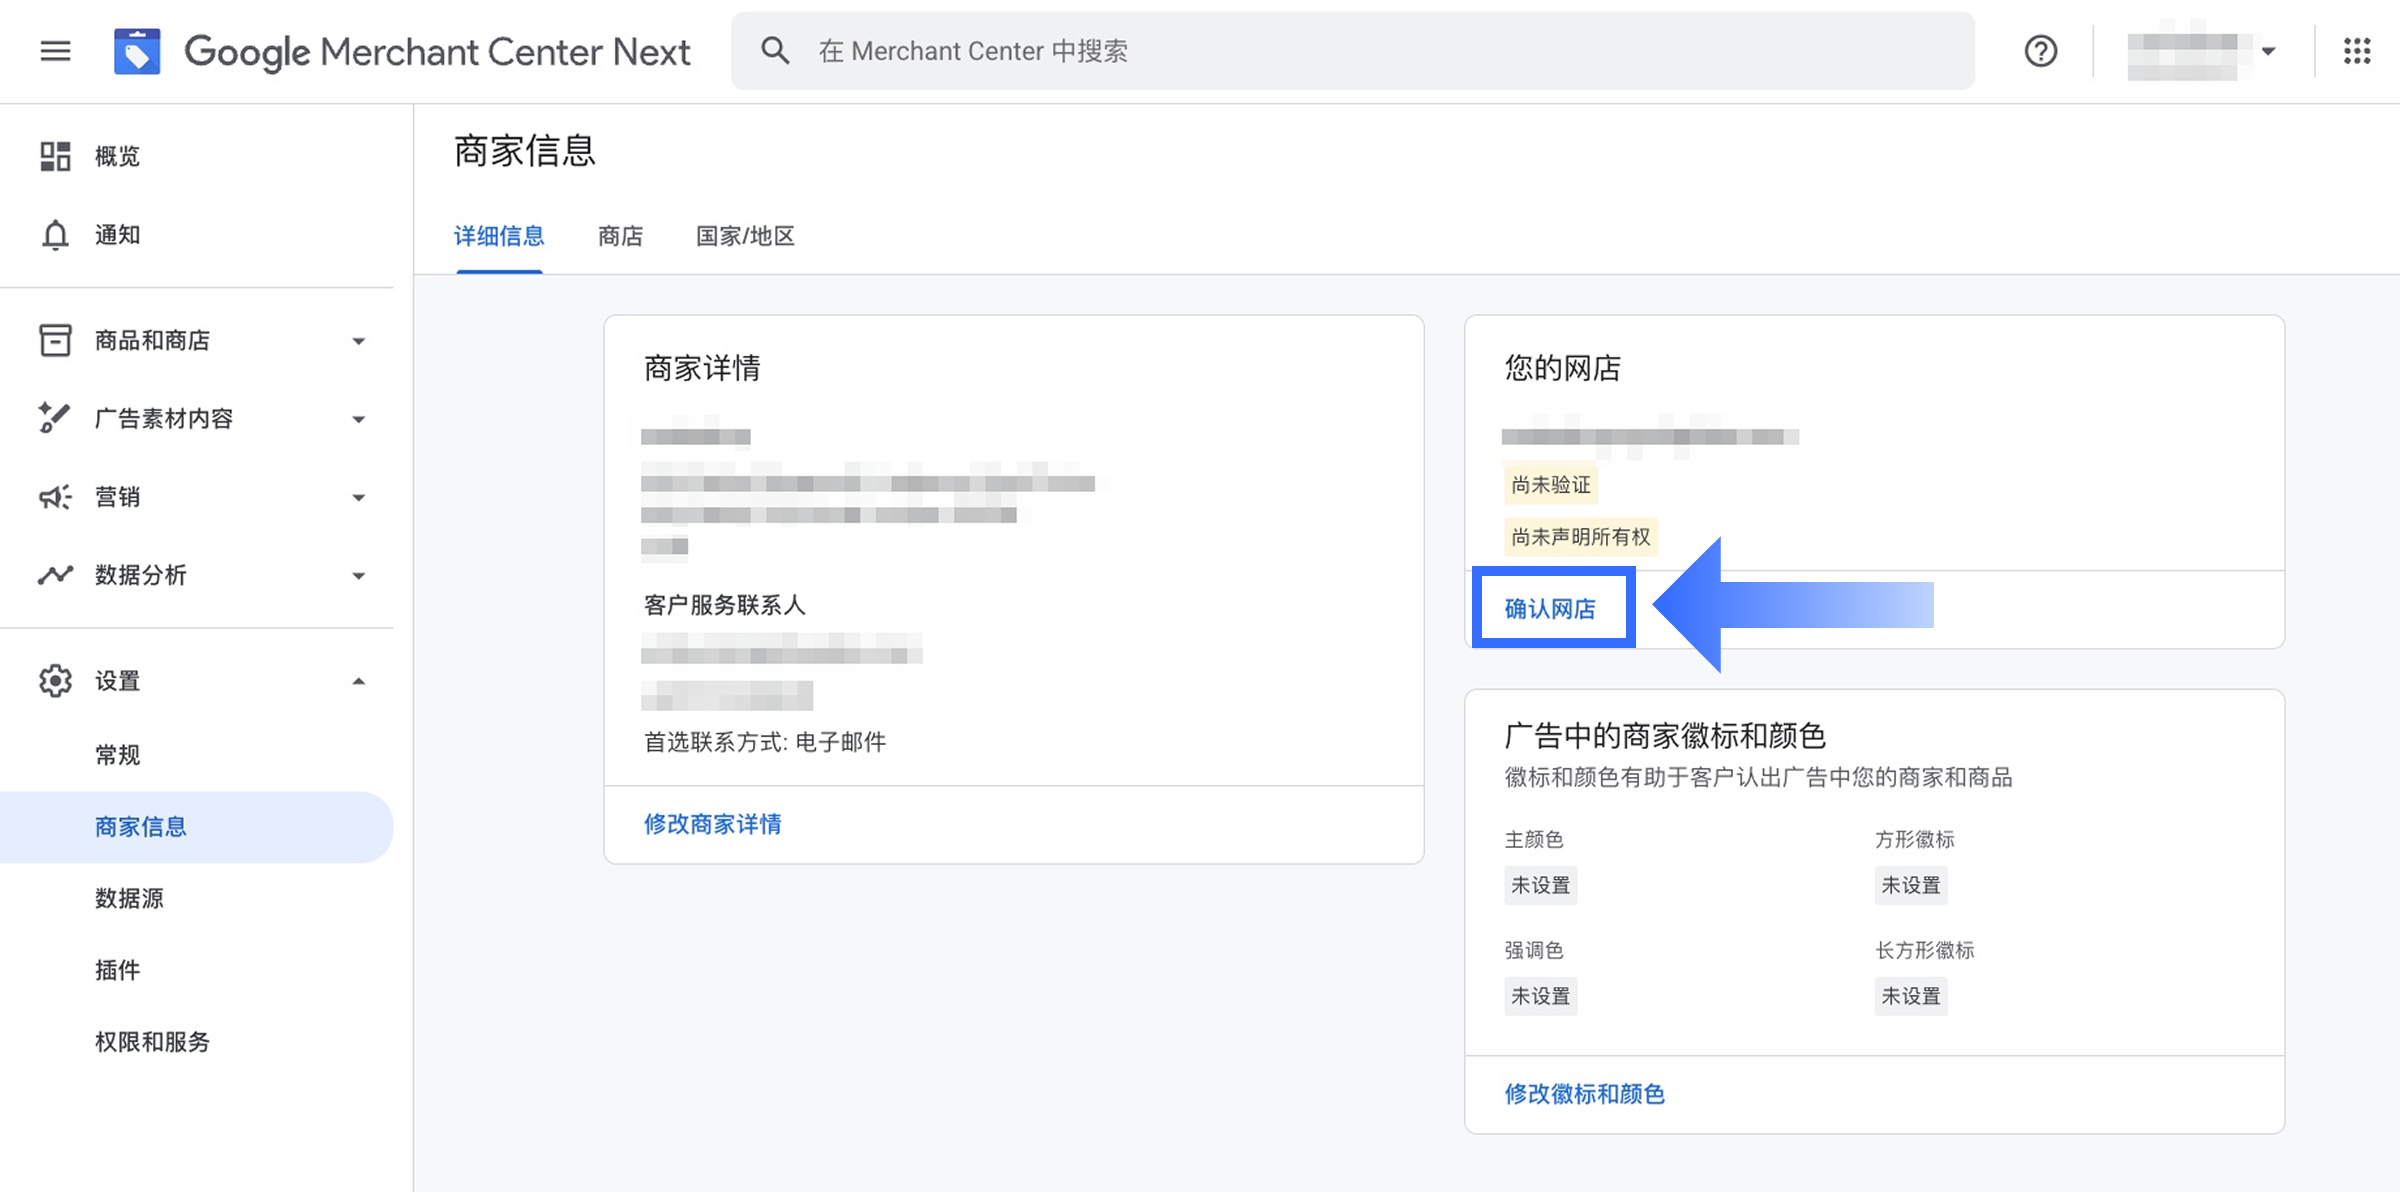Click the help question mark icon

click(x=2040, y=51)
